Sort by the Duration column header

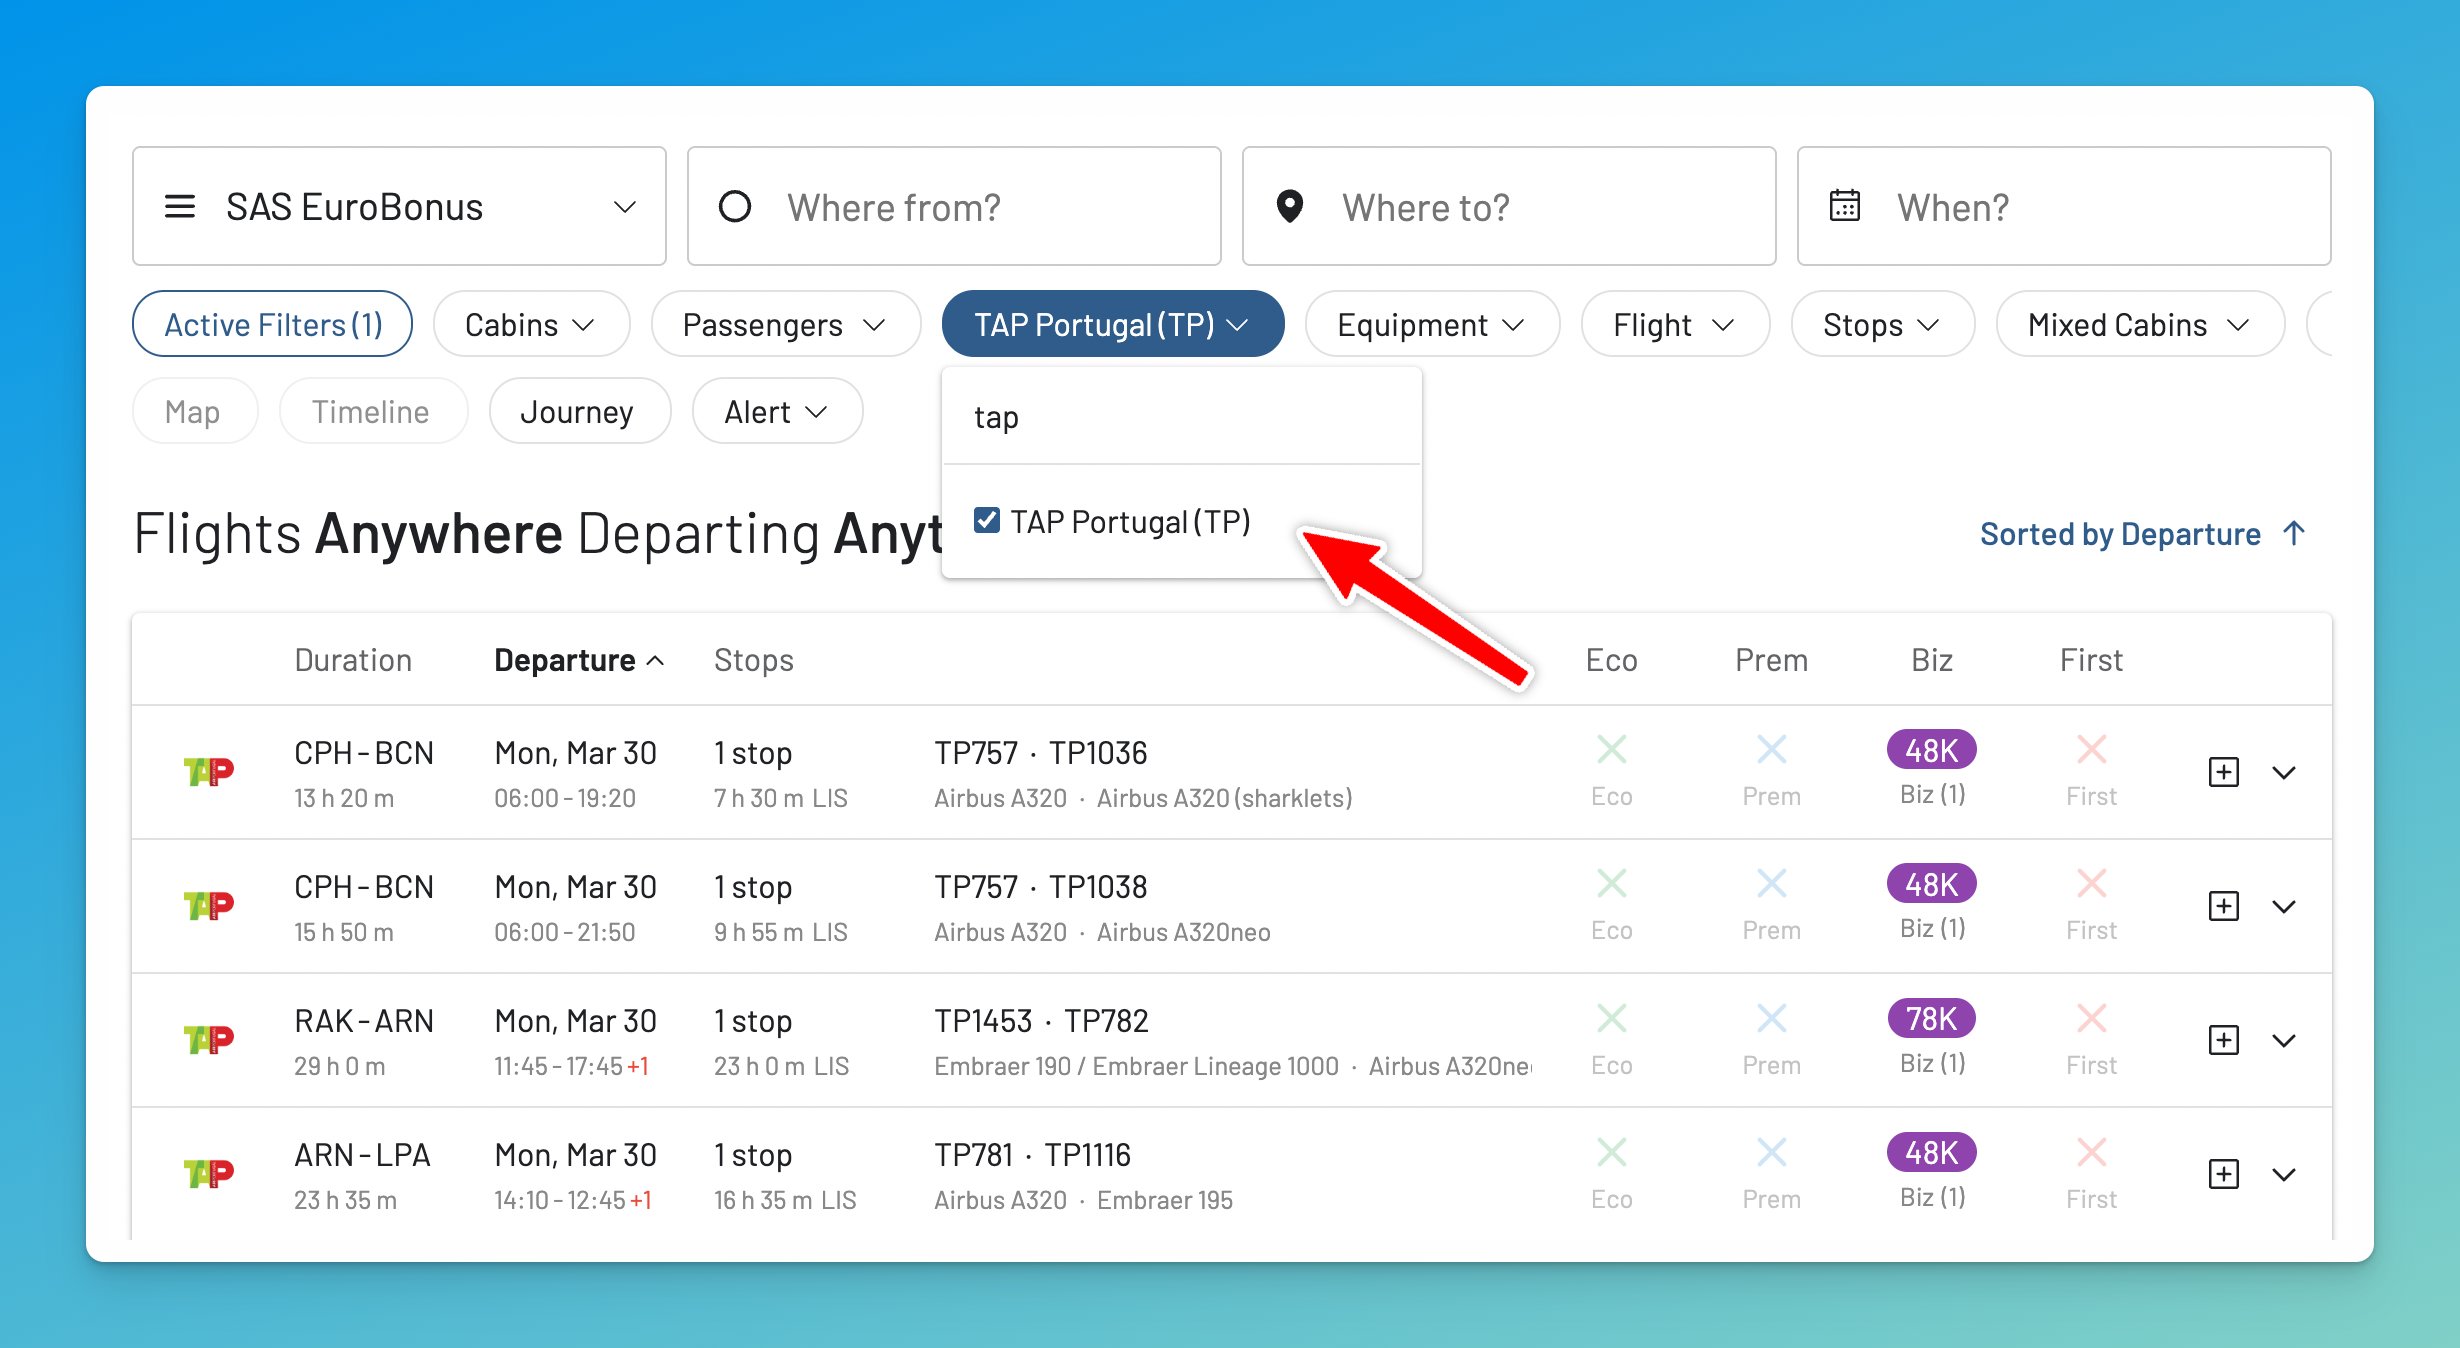point(353,660)
